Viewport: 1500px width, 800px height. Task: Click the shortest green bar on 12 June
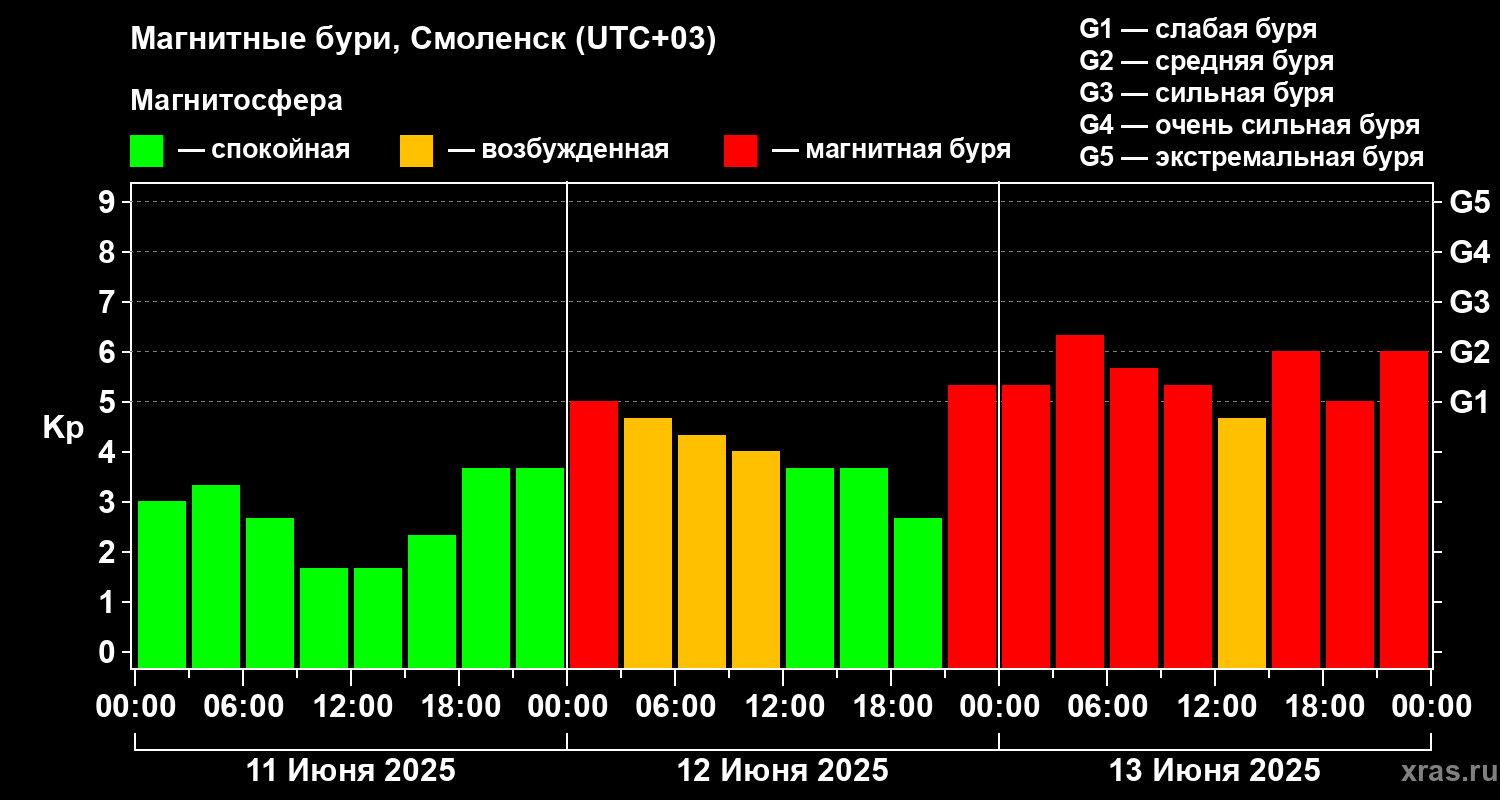(x=918, y=592)
